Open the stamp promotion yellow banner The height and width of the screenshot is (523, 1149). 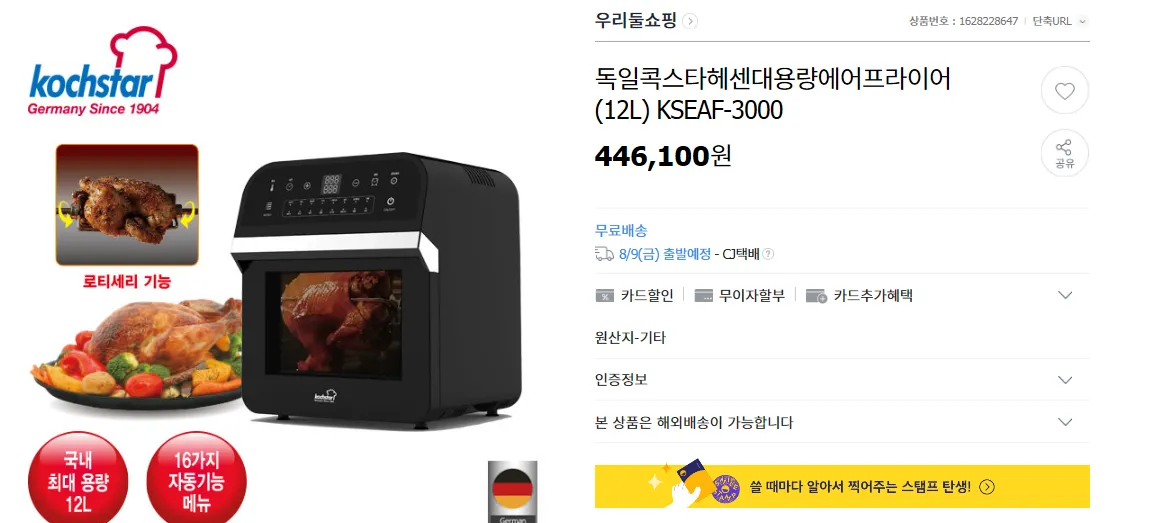(x=842, y=486)
